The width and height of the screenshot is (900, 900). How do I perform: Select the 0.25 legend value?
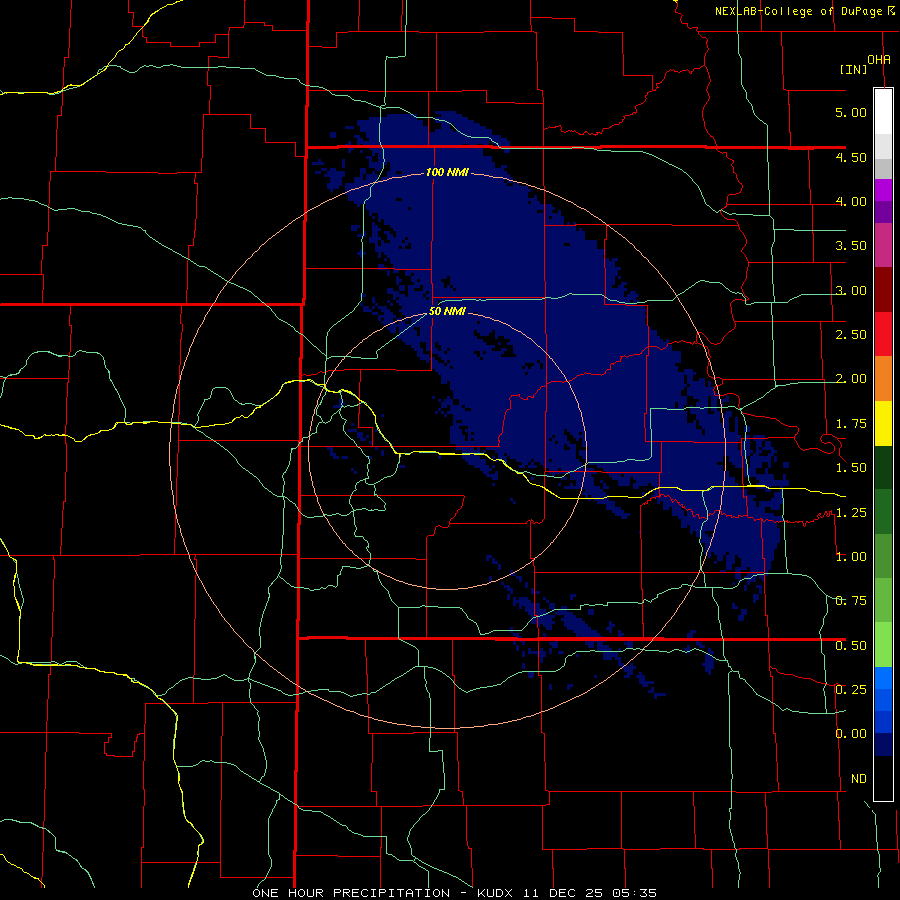click(x=851, y=690)
